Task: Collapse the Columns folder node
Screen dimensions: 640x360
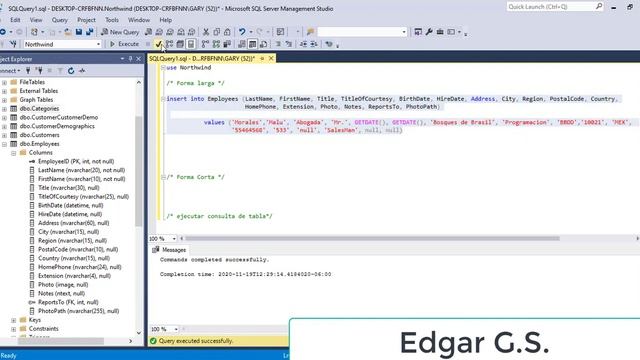Action: [x=13, y=153]
